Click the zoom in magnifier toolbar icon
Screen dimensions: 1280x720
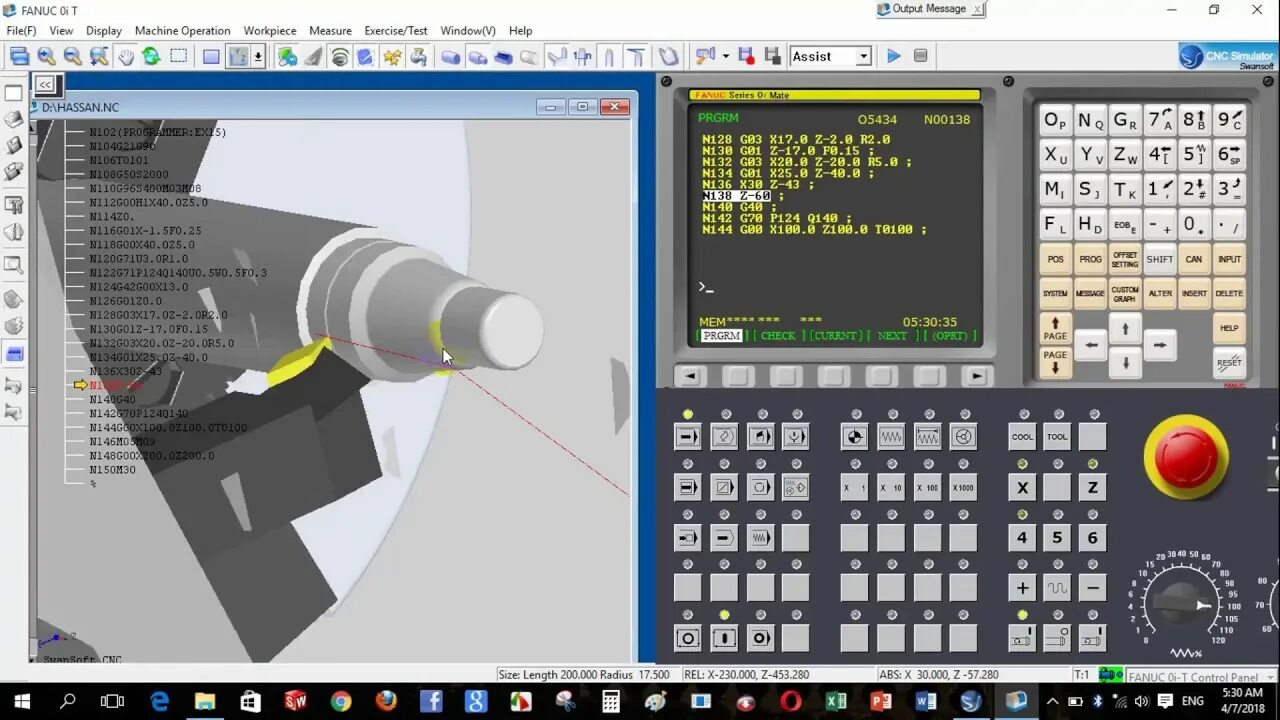tap(46, 57)
